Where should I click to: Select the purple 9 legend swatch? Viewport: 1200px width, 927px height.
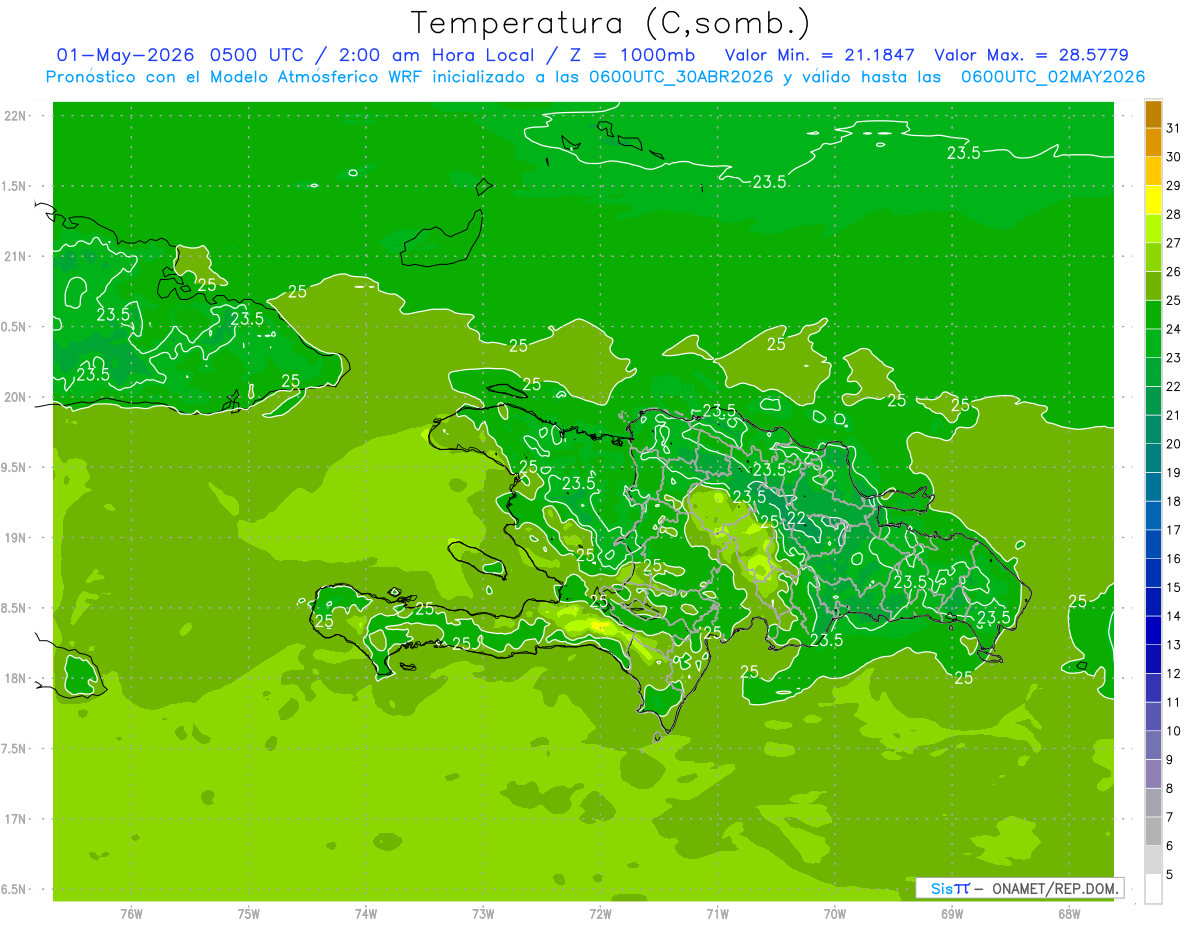[x=1153, y=746]
